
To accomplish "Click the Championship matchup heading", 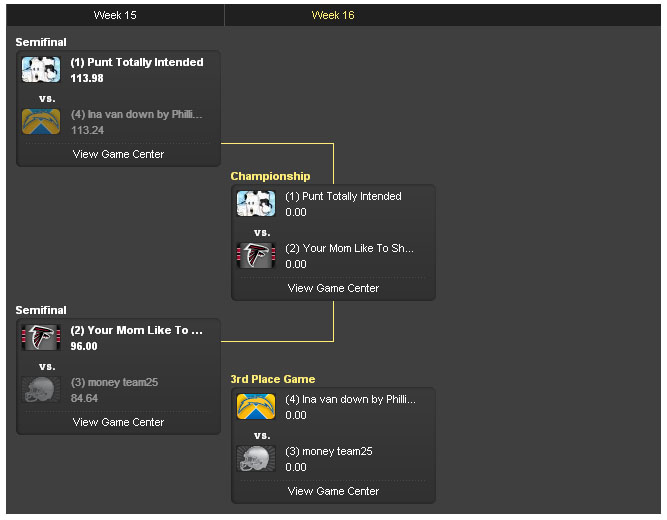I will coord(270,176).
